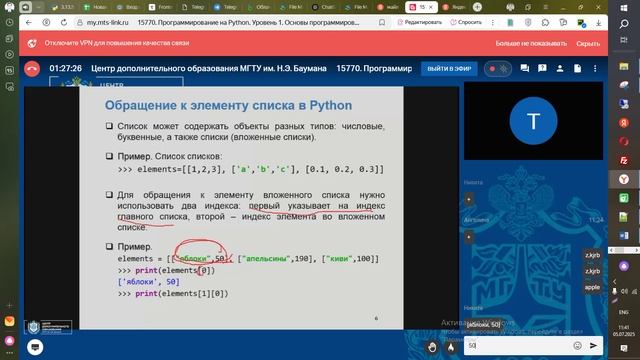640x360 pixels.
Task: Close the active '15' browser tab
Action: tap(431, 7)
